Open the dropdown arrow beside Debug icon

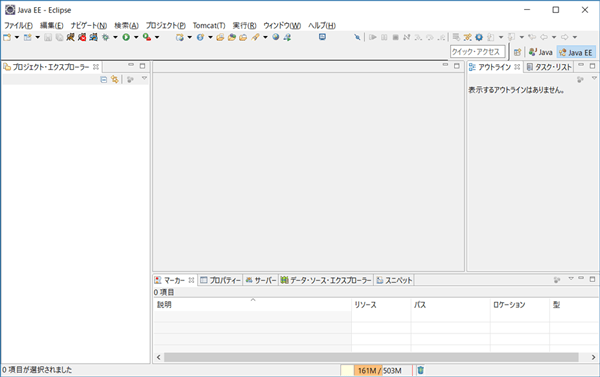(115, 37)
